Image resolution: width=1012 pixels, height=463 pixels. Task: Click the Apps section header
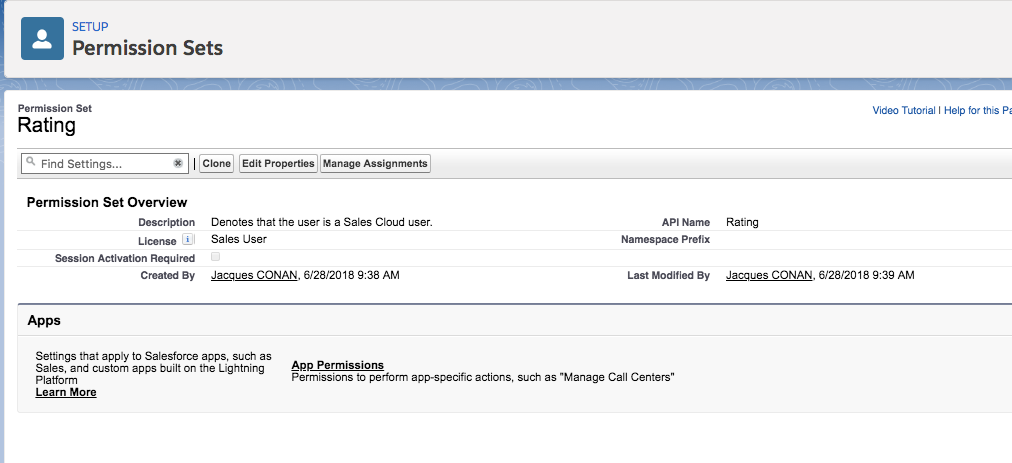pyautogui.click(x=44, y=321)
